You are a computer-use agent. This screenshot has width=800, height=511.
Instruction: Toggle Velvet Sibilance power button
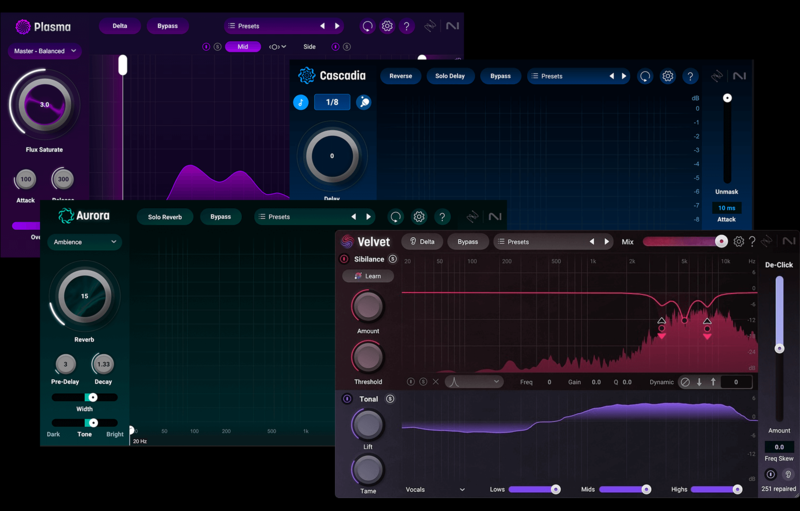point(344,259)
